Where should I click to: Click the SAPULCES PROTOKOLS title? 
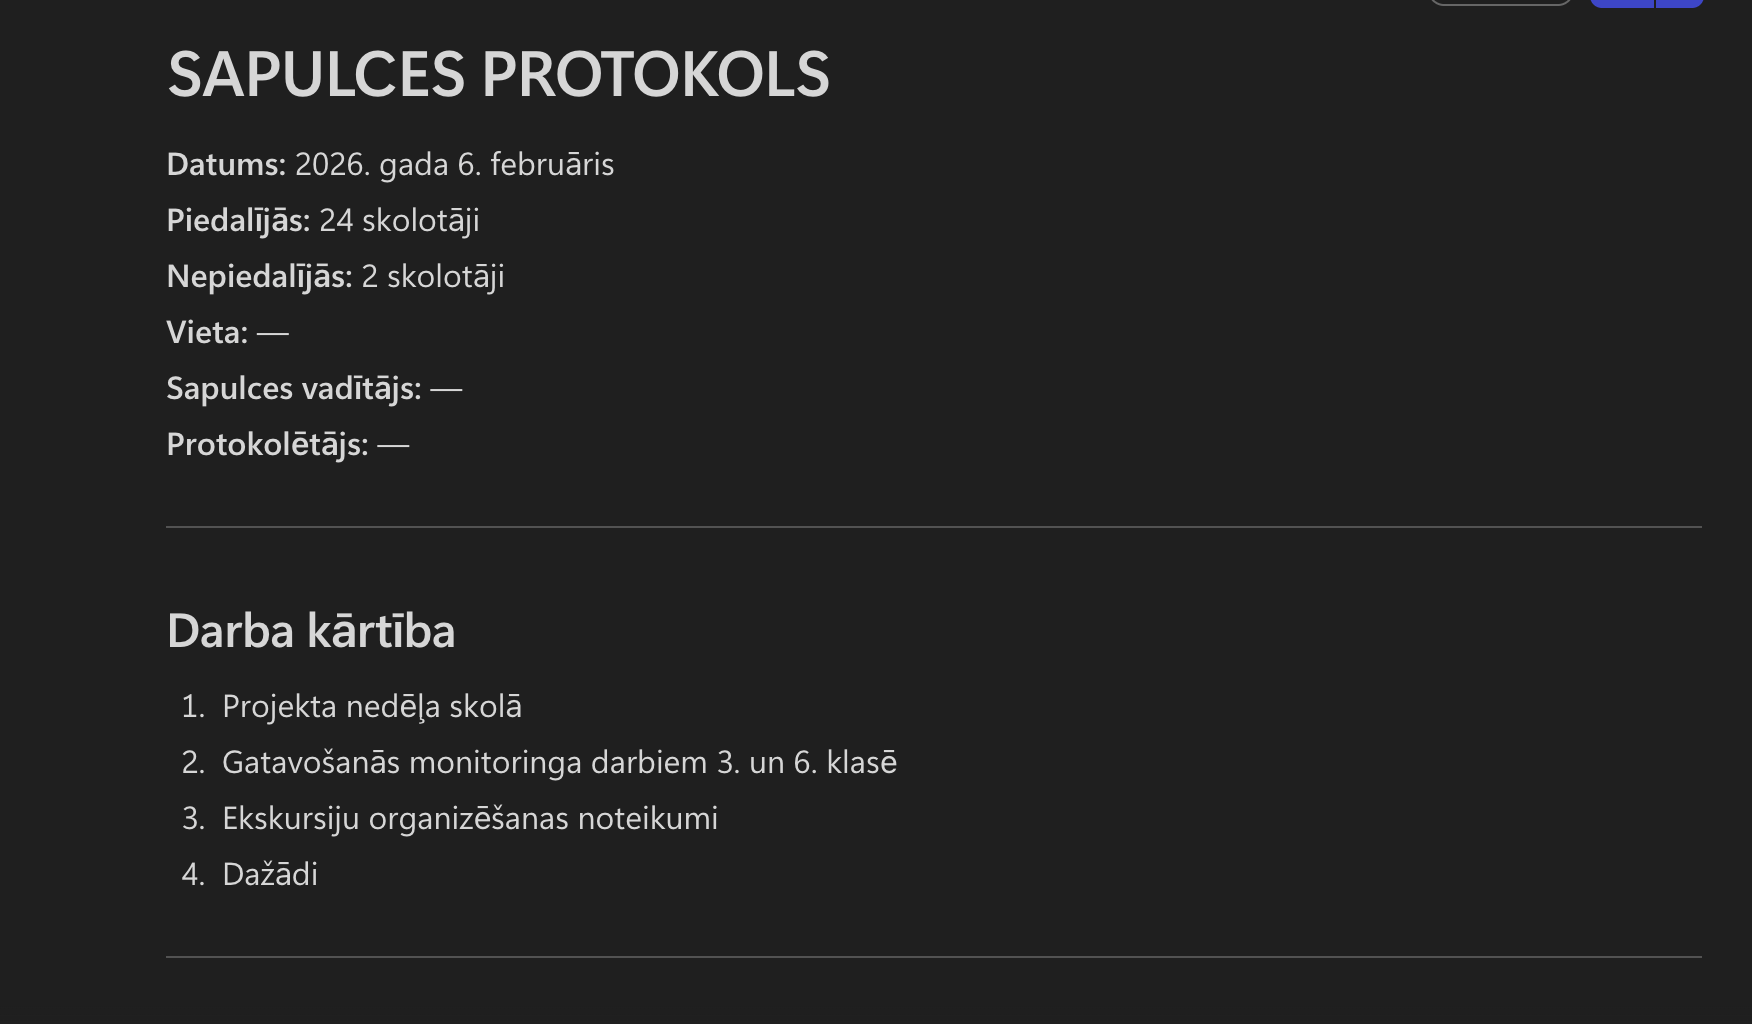click(498, 74)
